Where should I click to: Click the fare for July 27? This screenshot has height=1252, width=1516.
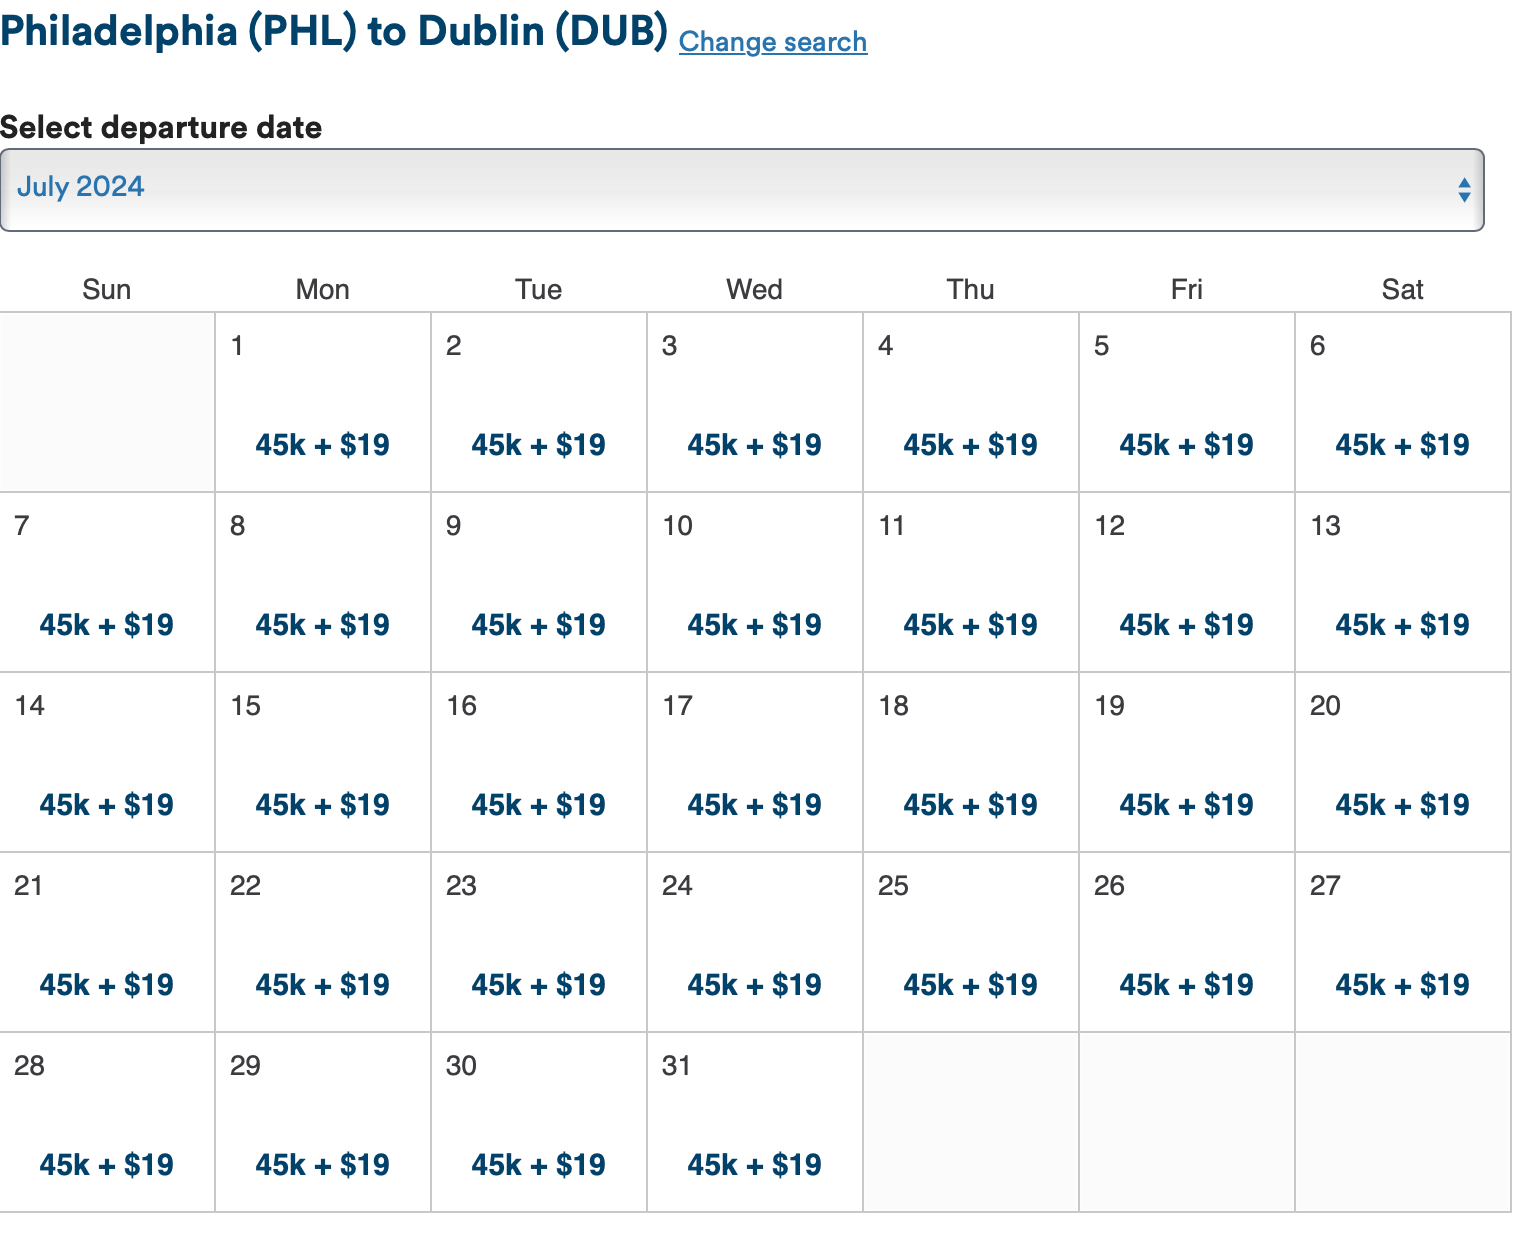pos(1402,985)
